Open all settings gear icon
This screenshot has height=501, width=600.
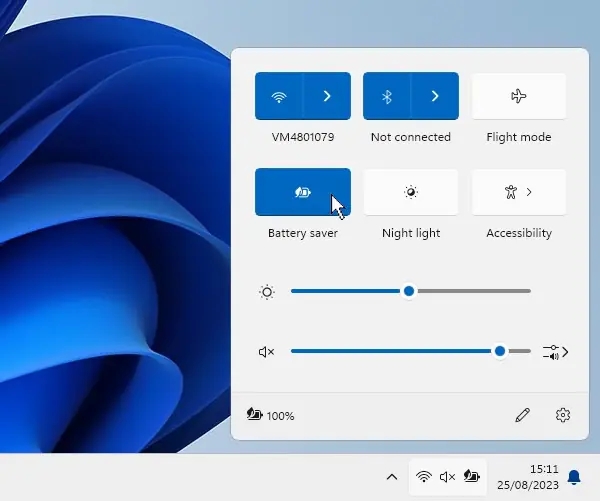point(562,415)
